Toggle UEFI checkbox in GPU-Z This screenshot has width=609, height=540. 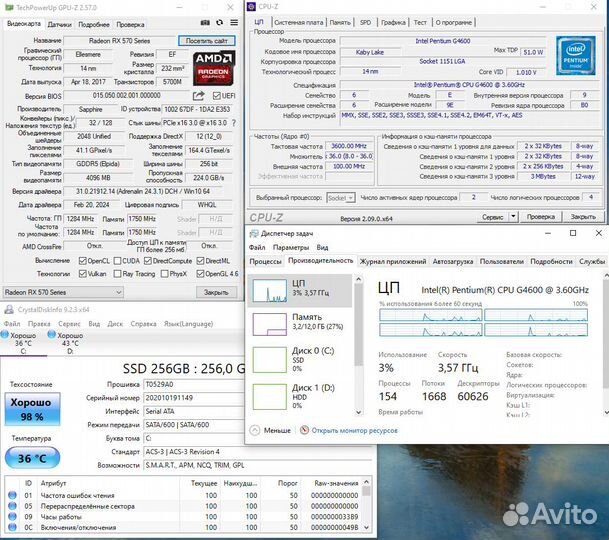click(x=216, y=96)
